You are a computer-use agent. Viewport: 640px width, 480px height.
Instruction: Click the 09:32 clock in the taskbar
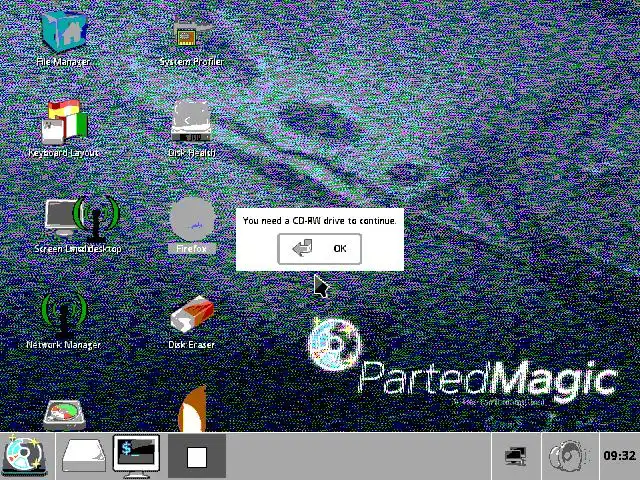click(619, 456)
